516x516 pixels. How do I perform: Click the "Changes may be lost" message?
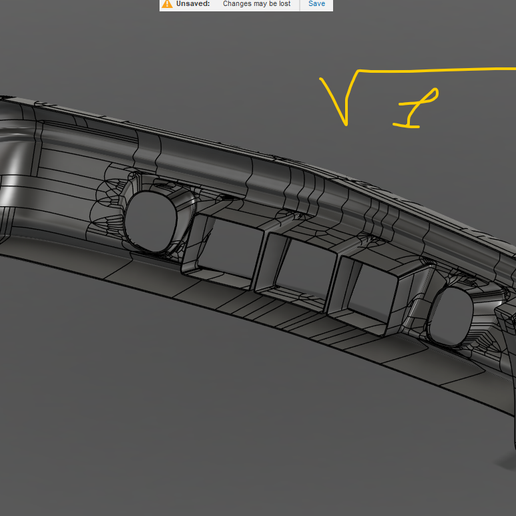(x=256, y=4)
